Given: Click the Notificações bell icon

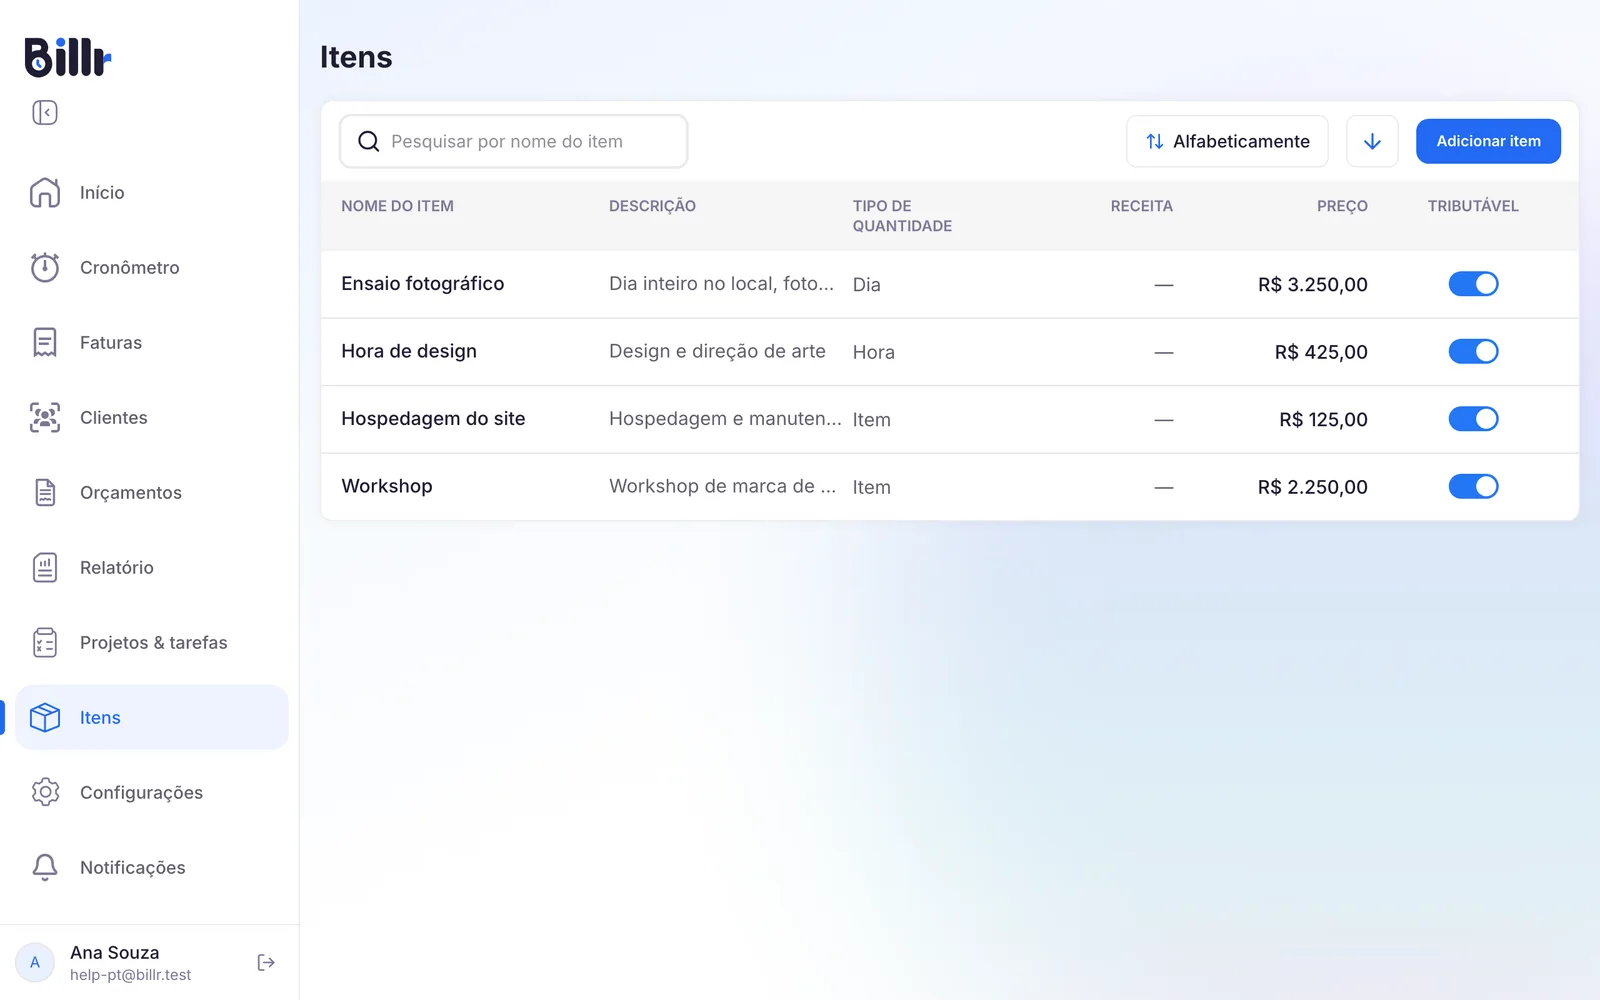Looking at the screenshot, I should 45,867.
